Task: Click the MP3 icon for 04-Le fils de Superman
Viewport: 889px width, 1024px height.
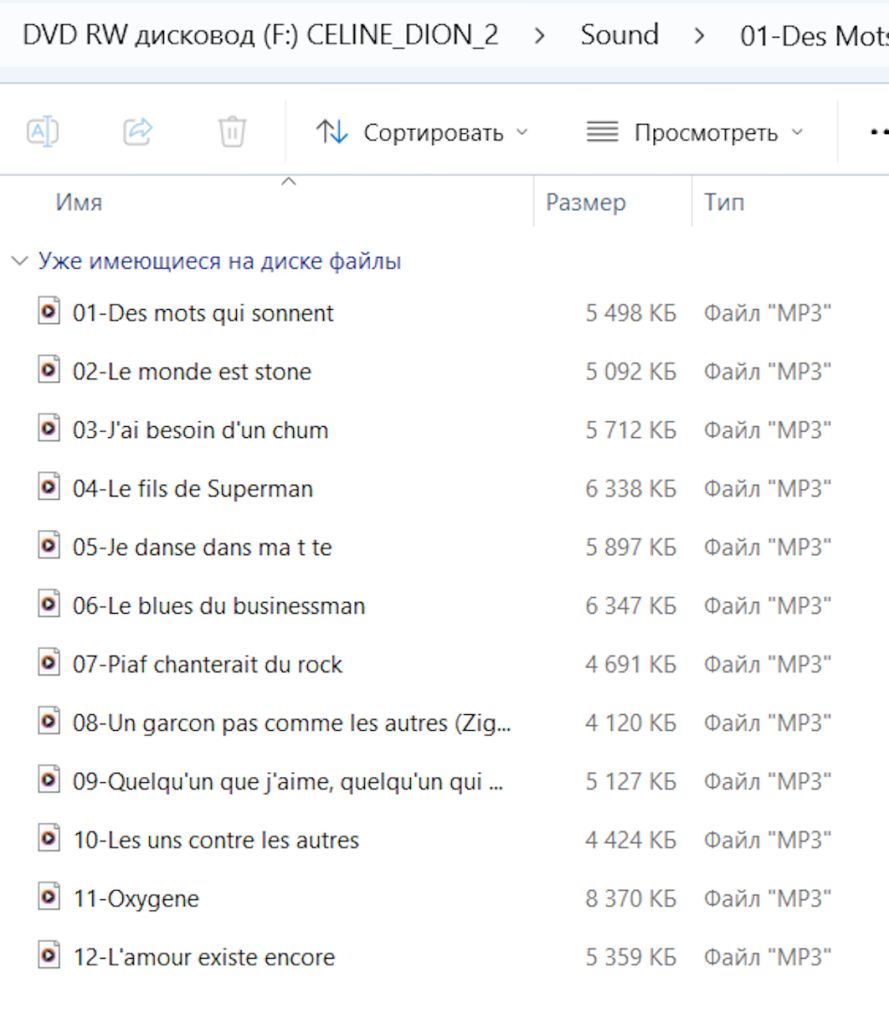Action: (x=49, y=487)
